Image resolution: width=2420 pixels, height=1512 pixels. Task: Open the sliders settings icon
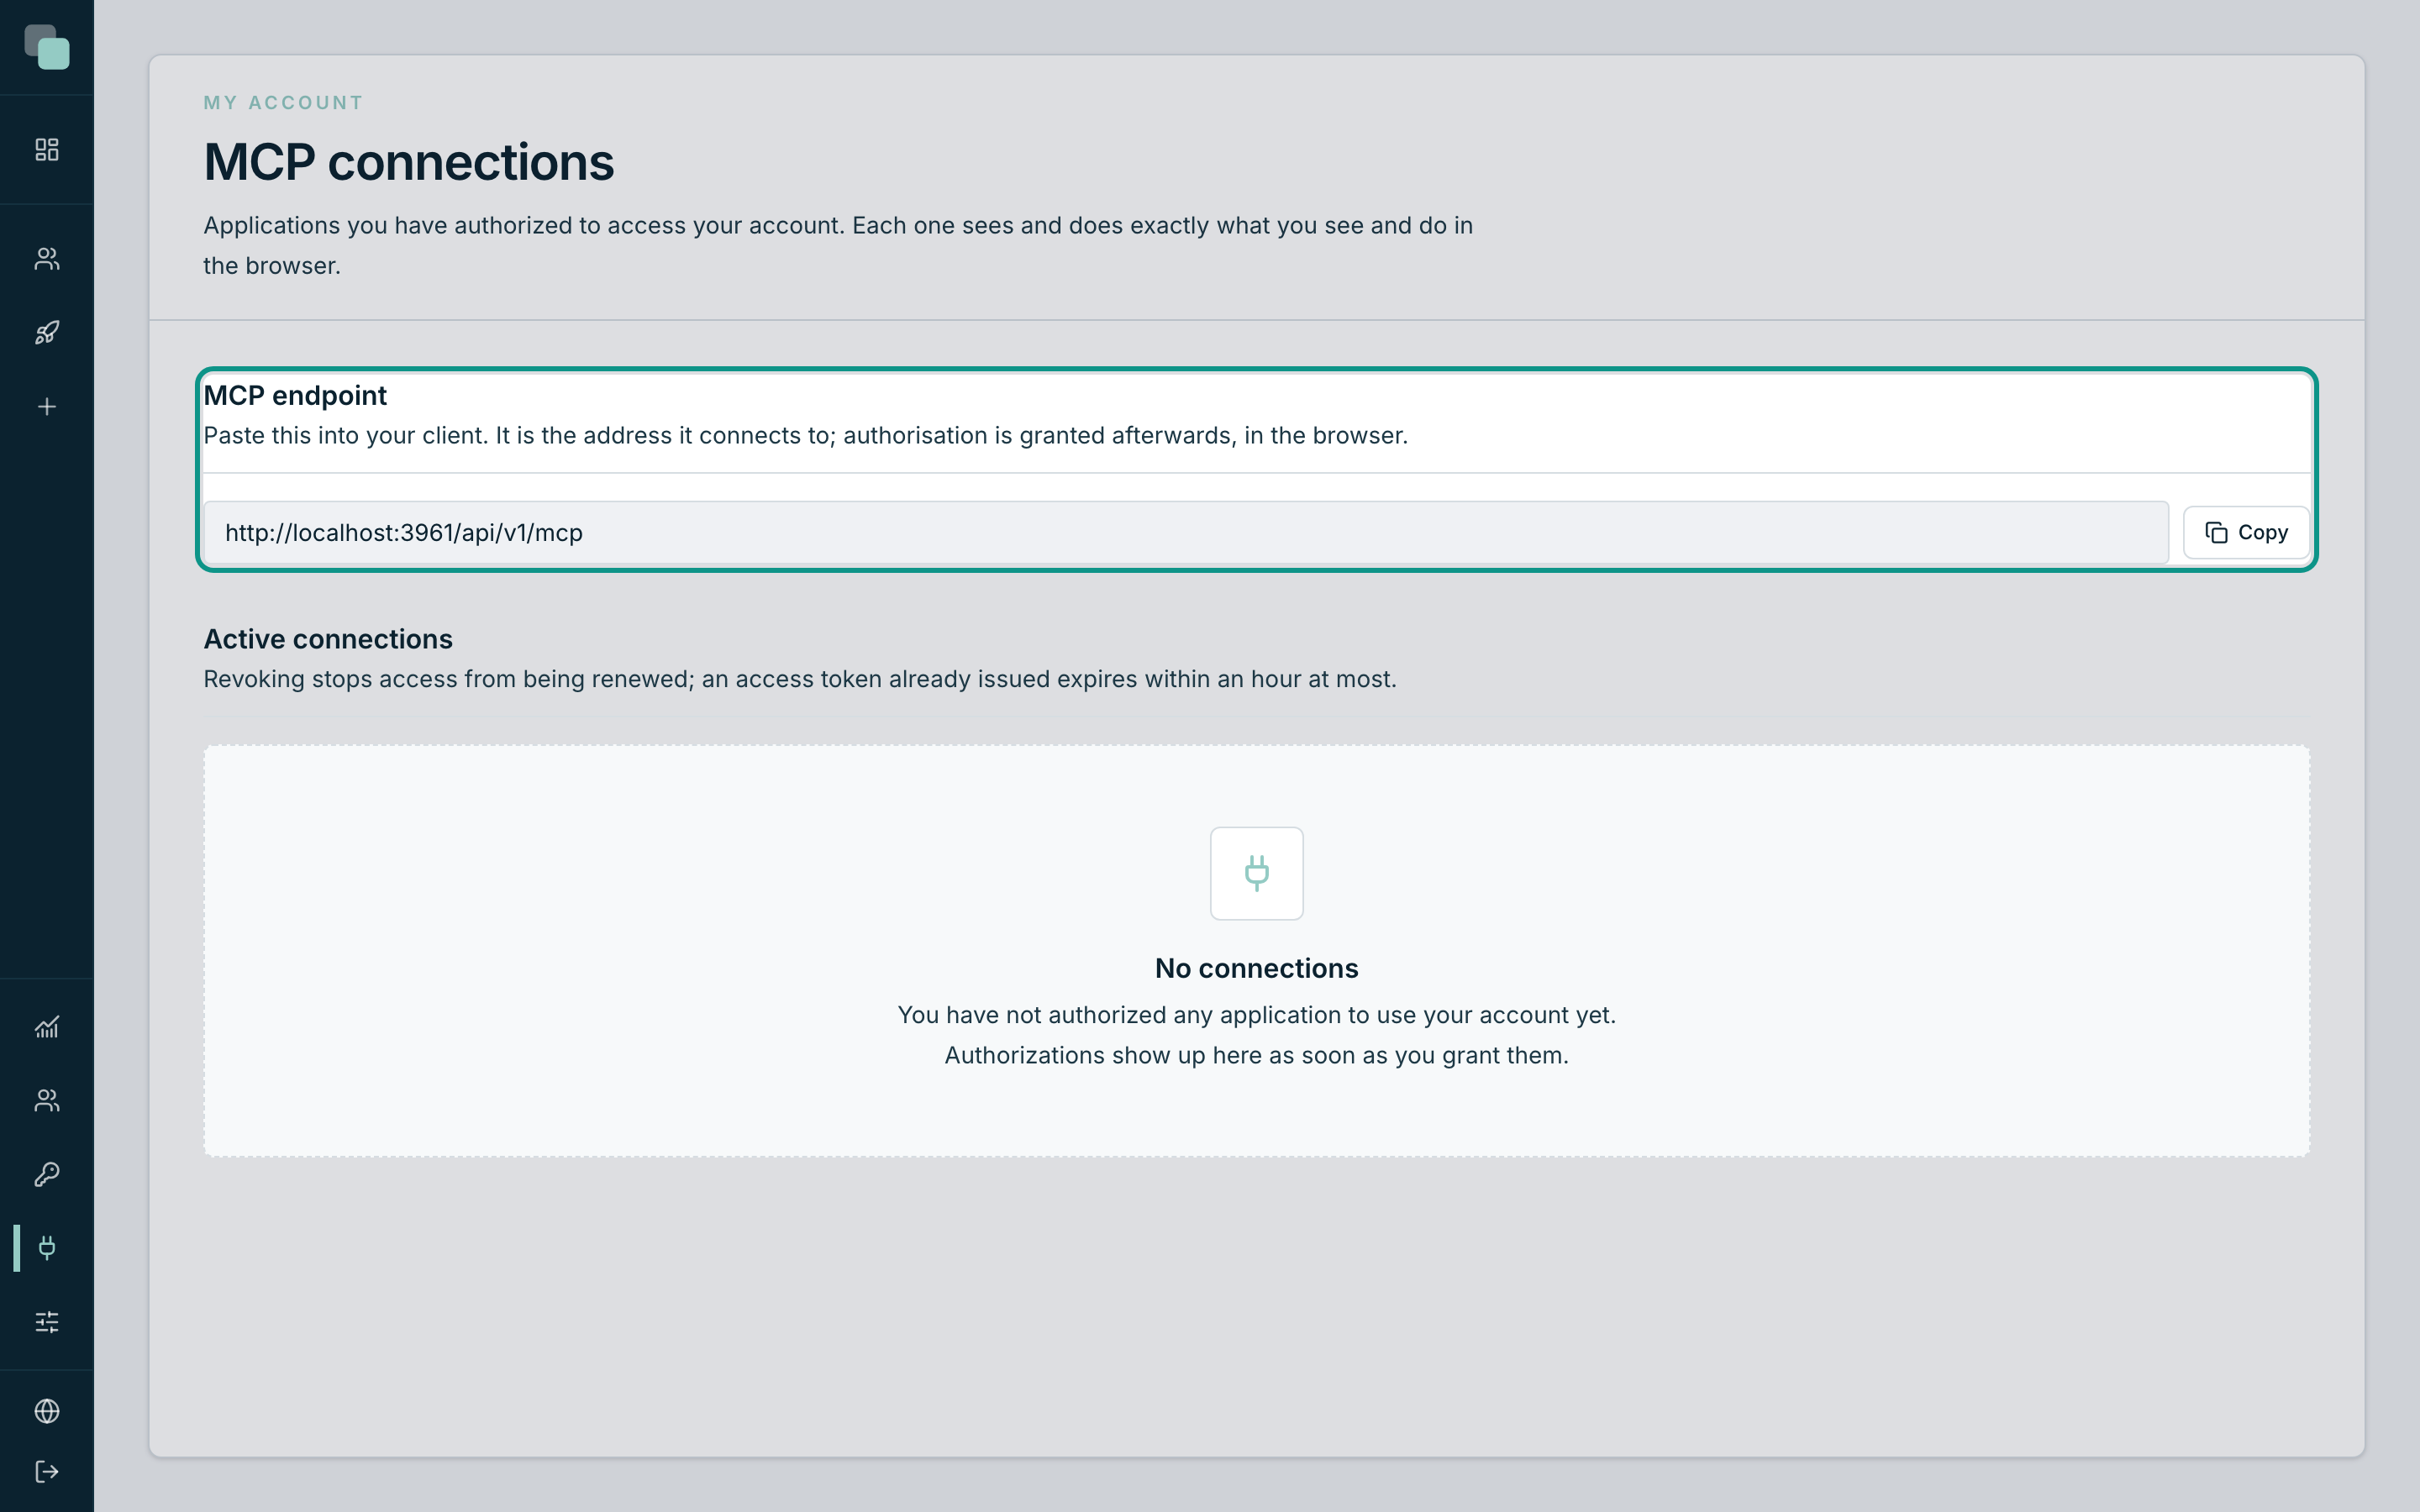coord(47,1322)
